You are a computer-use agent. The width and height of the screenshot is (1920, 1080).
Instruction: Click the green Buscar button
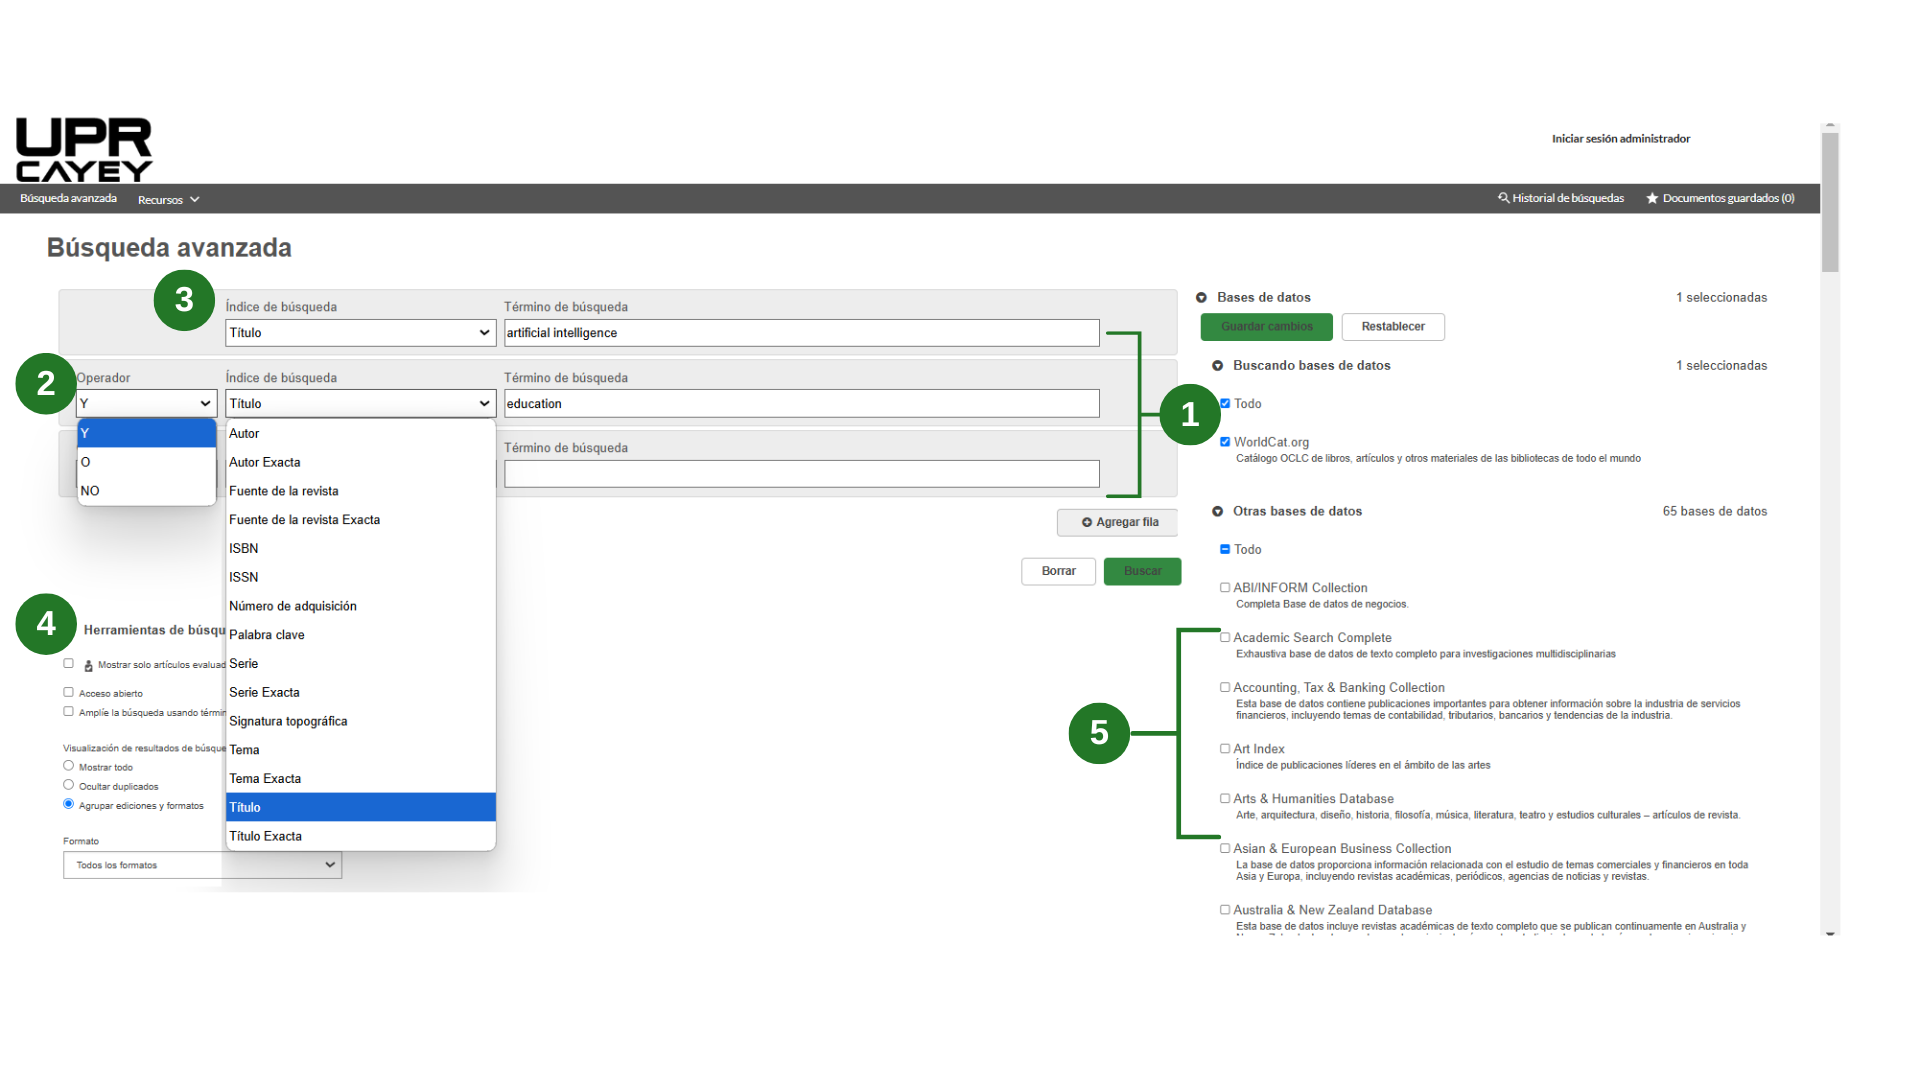[1142, 571]
